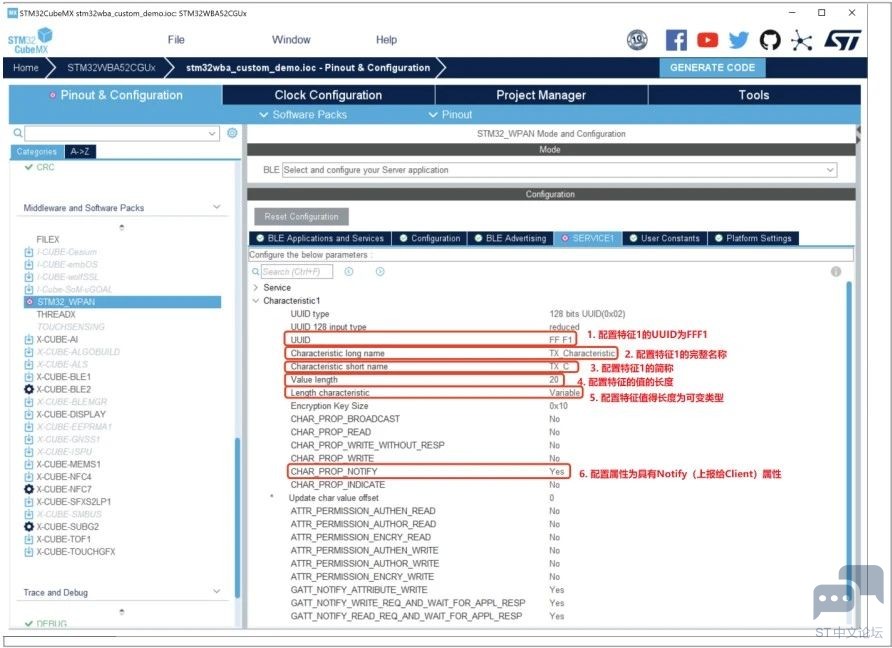Open the Facebook icon link
The image size is (892, 648).
(x=676, y=40)
